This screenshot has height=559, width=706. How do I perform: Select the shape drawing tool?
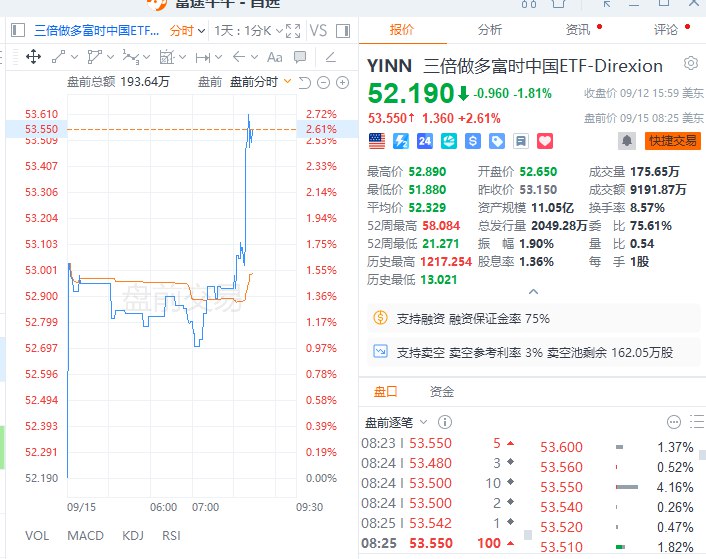[95, 57]
